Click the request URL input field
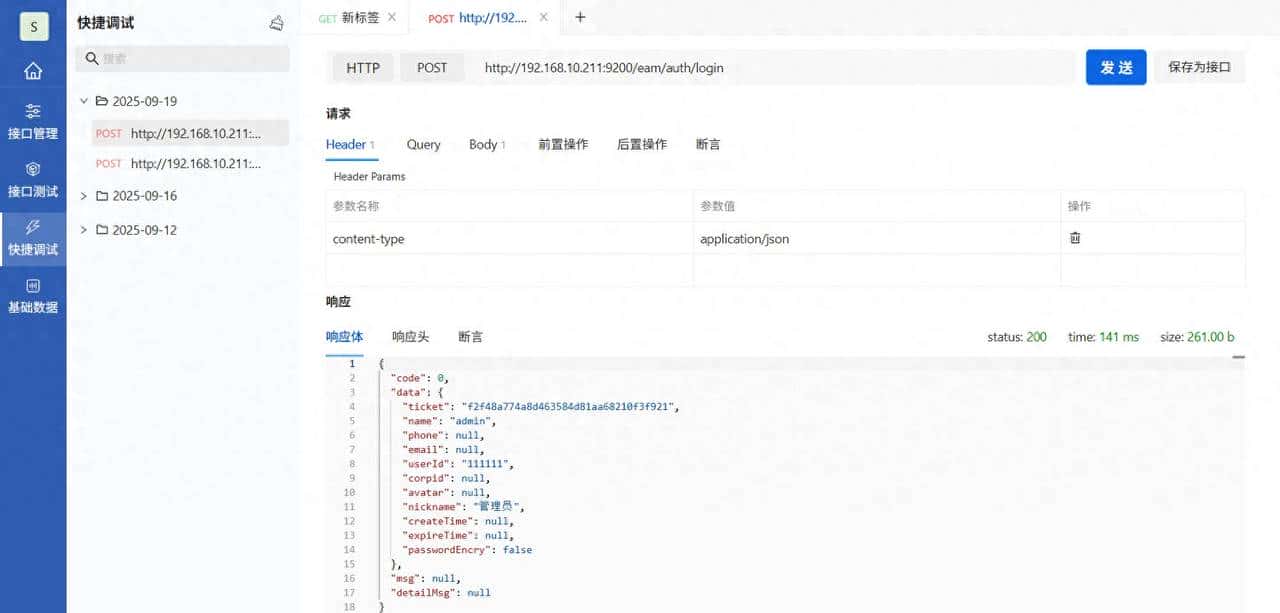The width and height of the screenshot is (1280, 613). 770,68
